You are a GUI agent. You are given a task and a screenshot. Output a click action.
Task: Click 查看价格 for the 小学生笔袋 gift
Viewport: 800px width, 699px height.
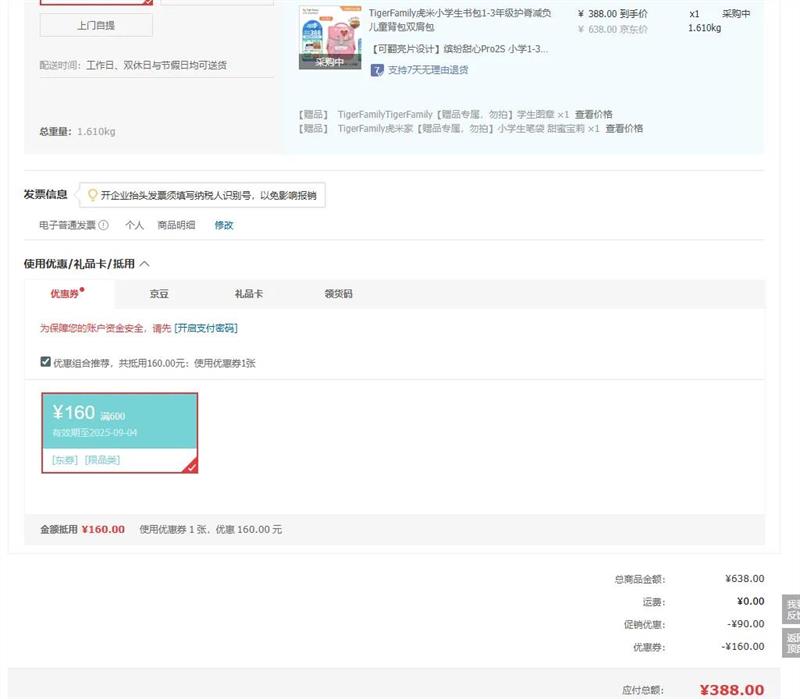pyautogui.click(x=623, y=128)
